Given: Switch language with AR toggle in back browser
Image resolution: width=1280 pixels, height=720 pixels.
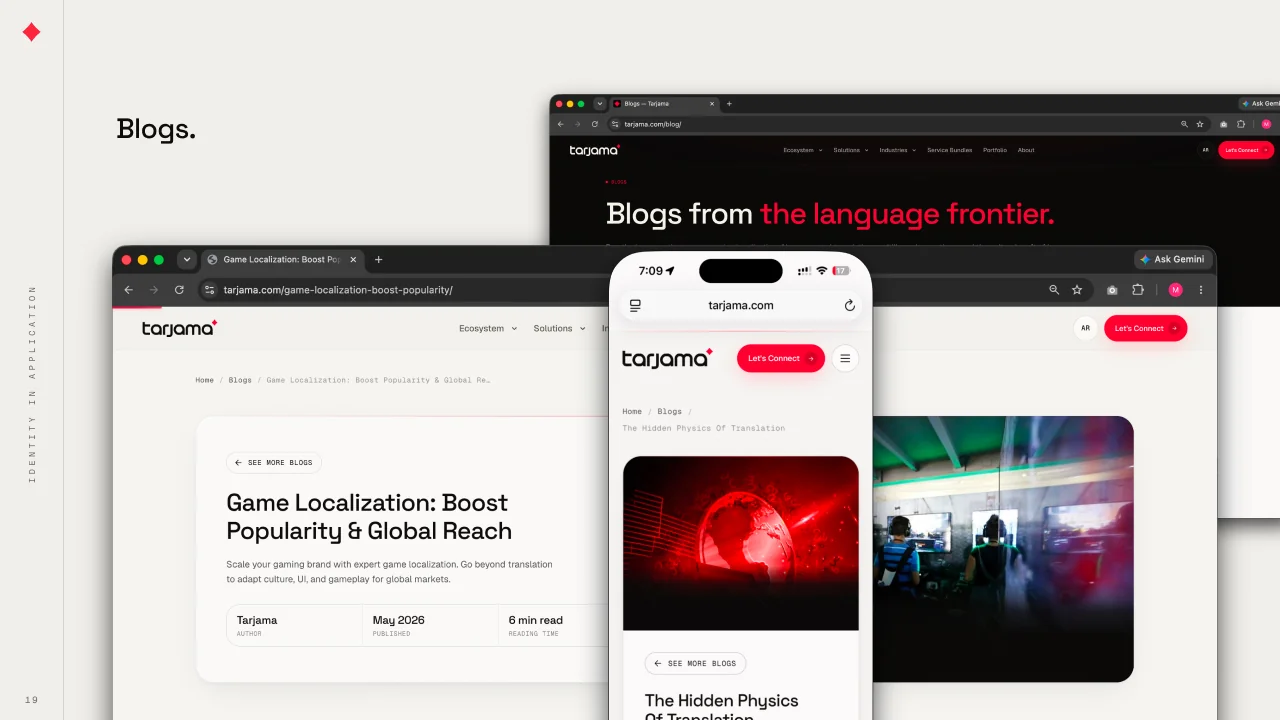Looking at the screenshot, I should tap(1205, 150).
